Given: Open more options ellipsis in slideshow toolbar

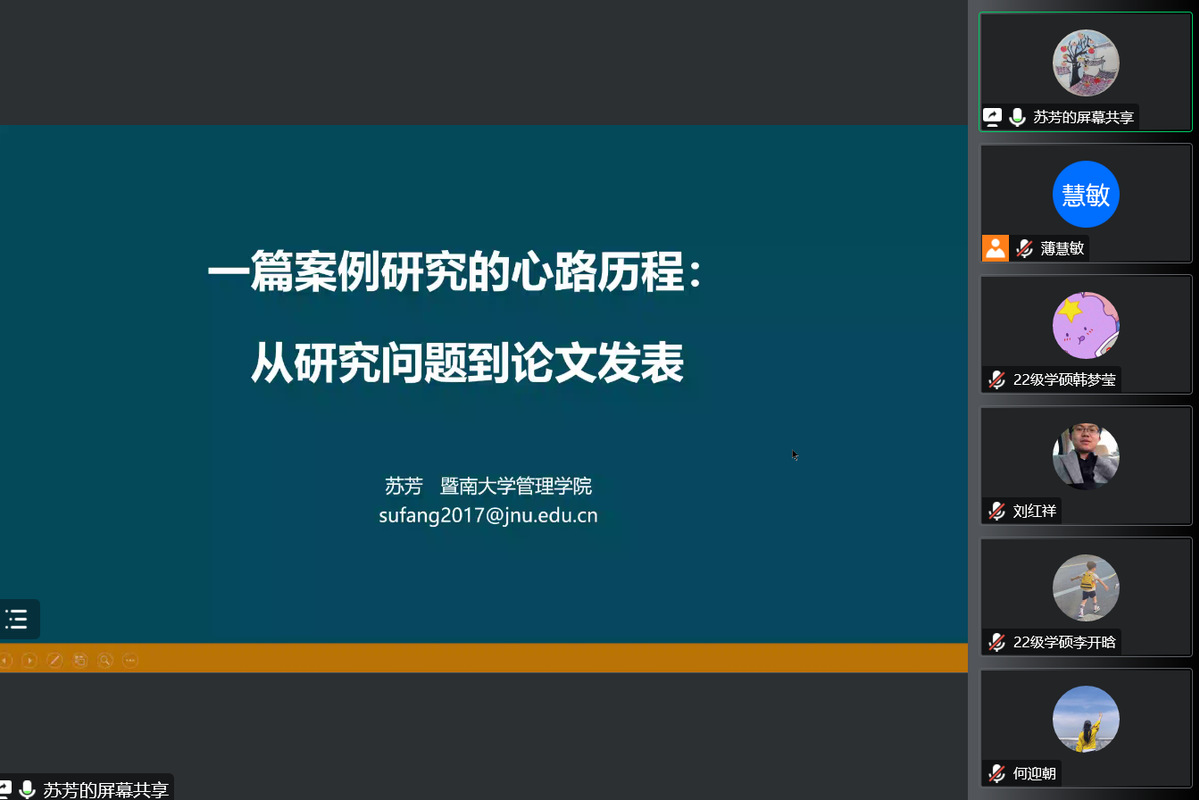Looking at the screenshot, I should (x=130, y=660).
